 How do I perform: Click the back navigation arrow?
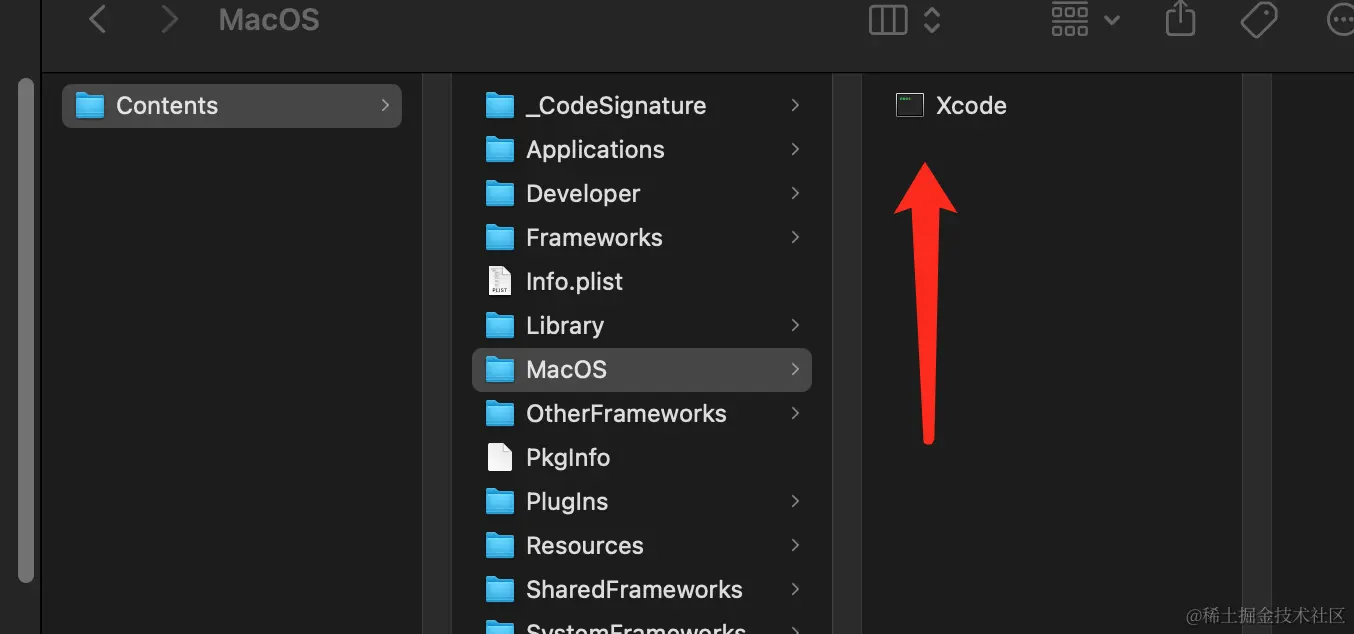pos(96,19)
